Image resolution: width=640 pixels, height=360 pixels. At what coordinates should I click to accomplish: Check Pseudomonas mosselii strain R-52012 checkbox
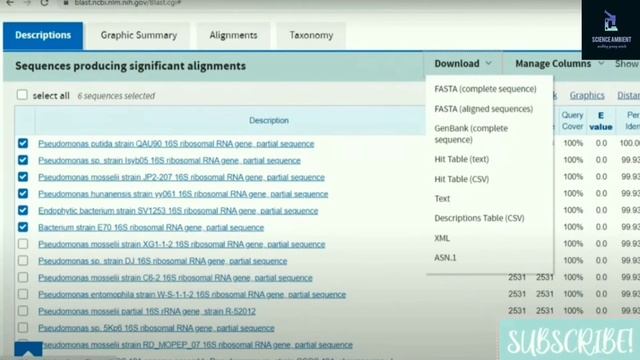click(23, 311)
